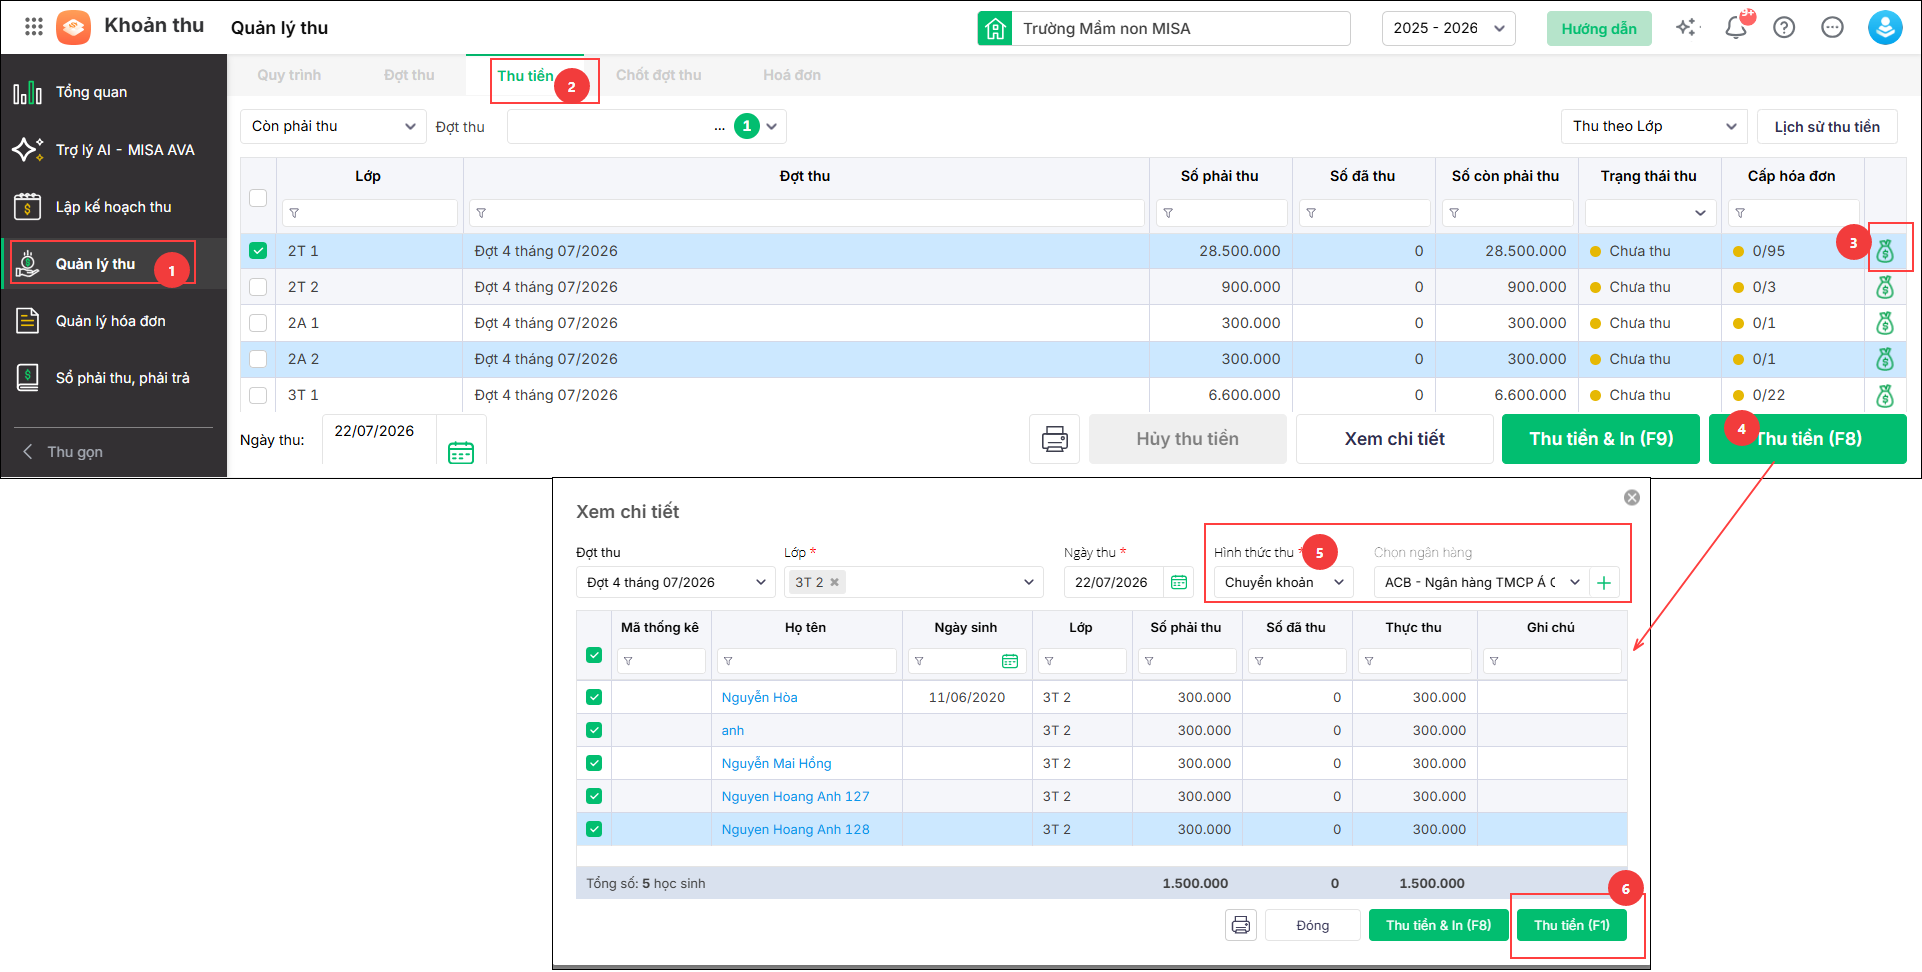Click the Quản lý hóa đơn document icon
1922x972 pixels.
click(27, 321)
